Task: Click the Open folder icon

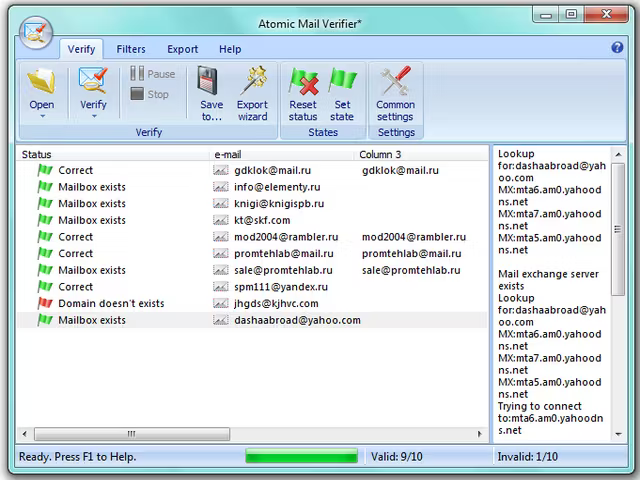Action: (x=42, y=82)
